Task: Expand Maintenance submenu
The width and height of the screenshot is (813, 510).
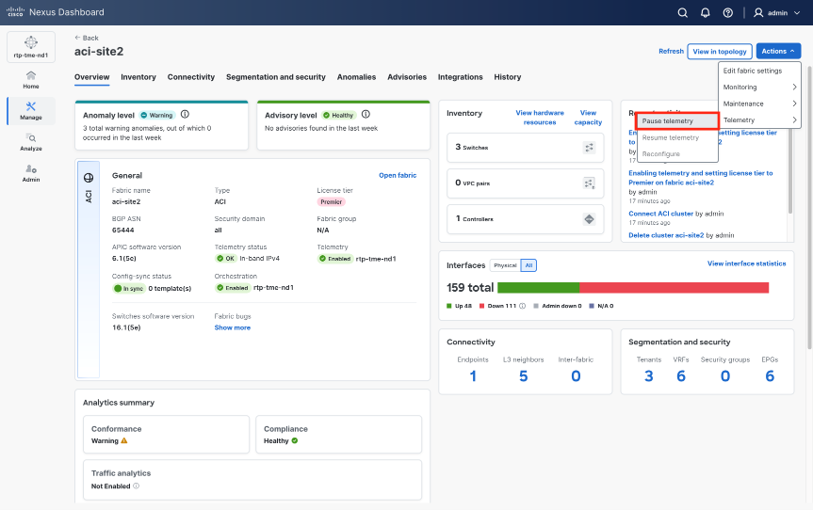Action: click(760, 104)
